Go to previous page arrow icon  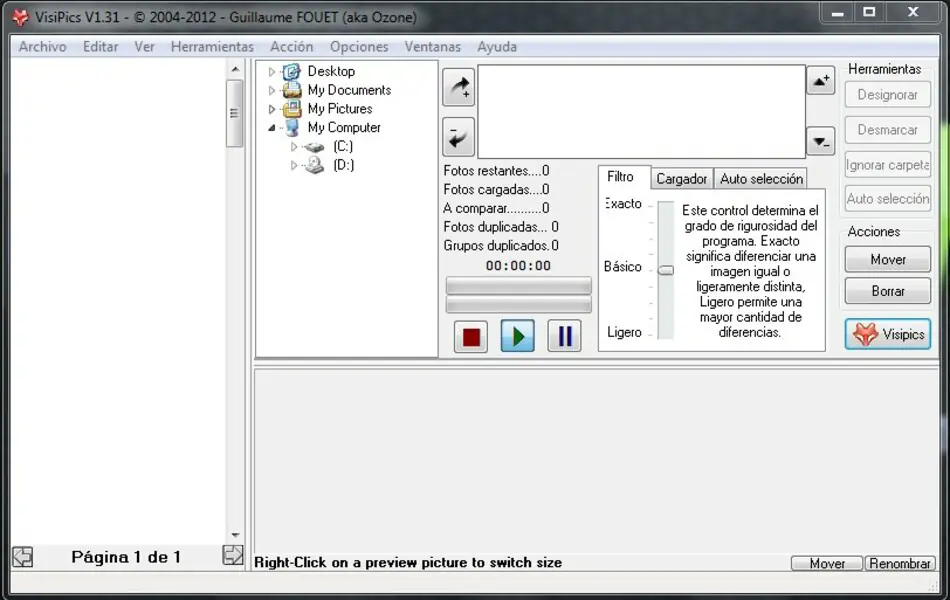click(22, 556)
